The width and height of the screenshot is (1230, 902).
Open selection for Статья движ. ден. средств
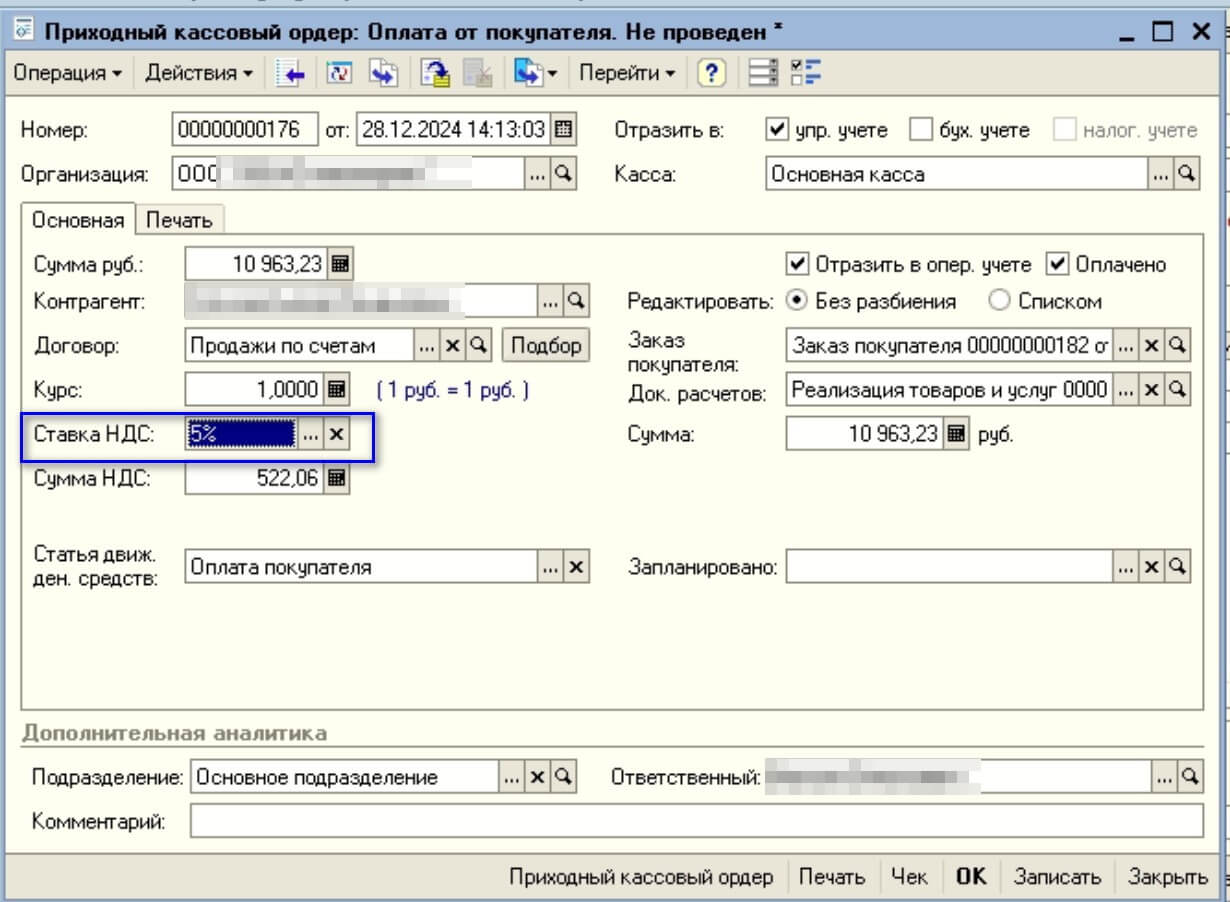[x=551, y=567]
